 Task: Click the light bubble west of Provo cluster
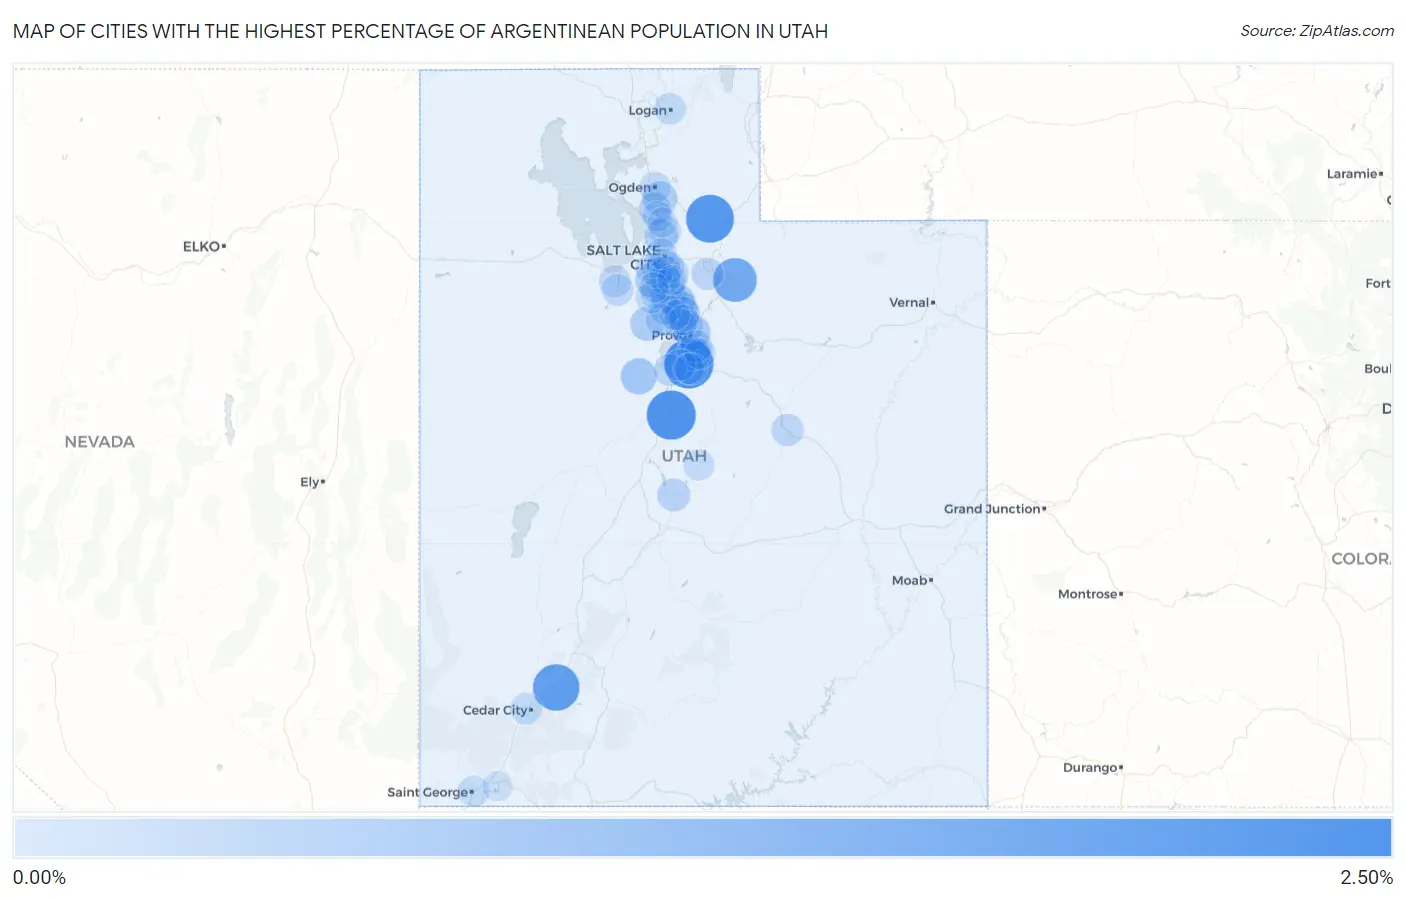(x=638, y=376)
